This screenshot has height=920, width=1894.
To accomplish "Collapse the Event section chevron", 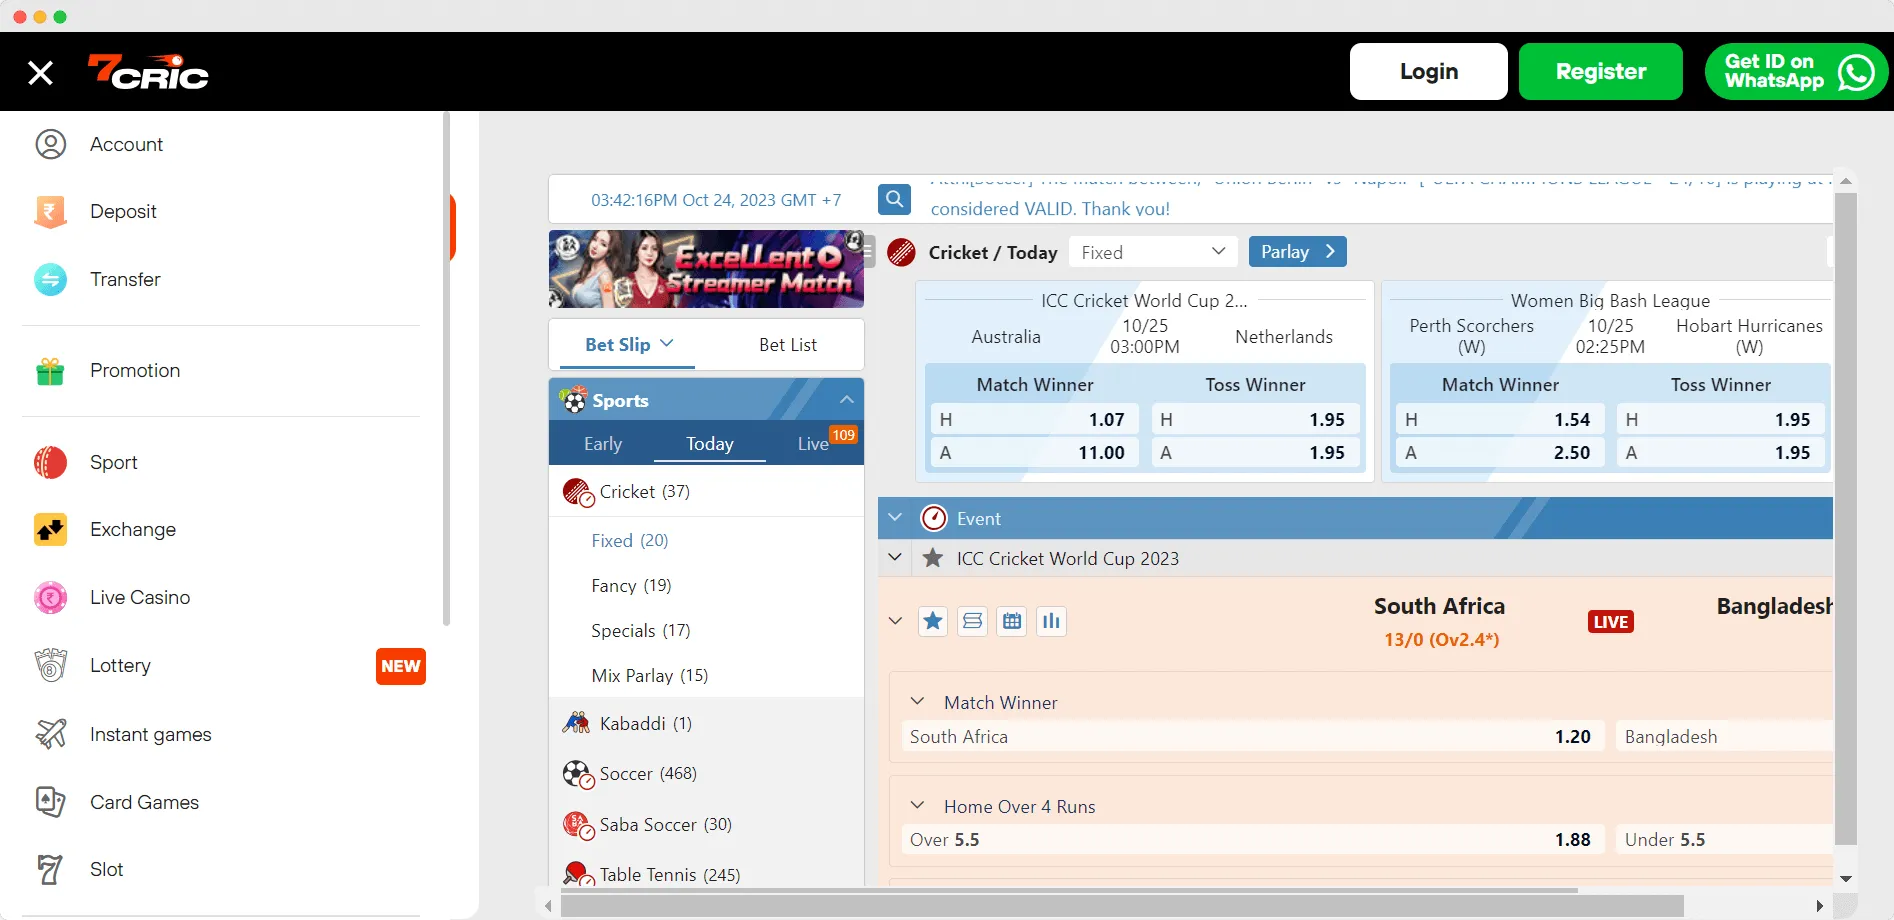I will coord(895,517).
